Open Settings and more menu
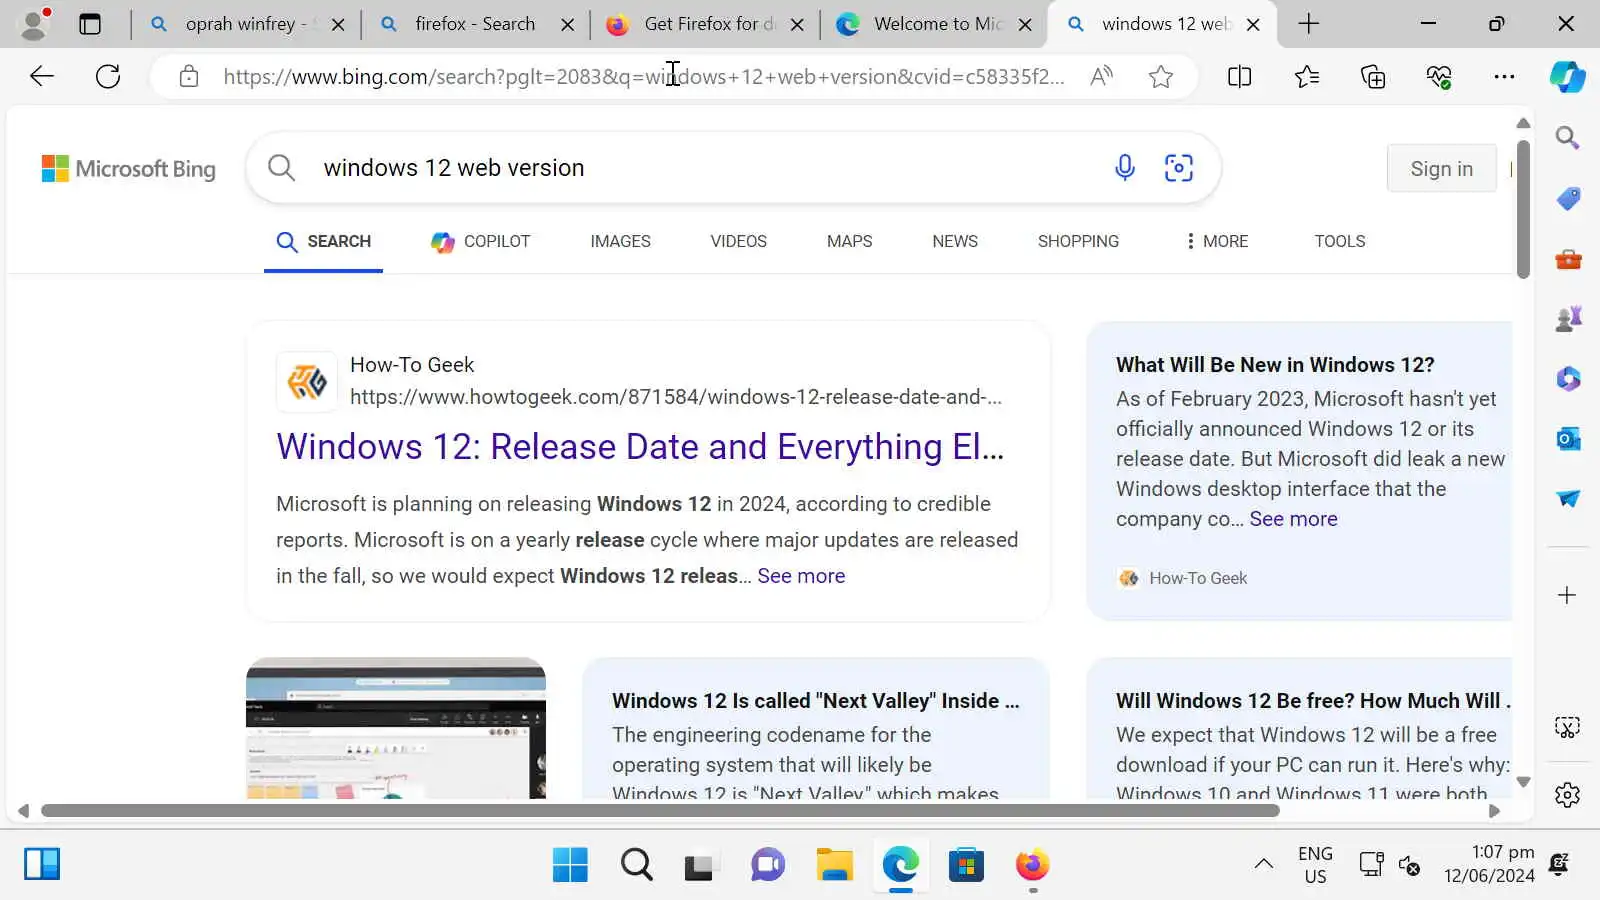Viewport: 1600px width, 900px height. pyautogui.click(x=1504, y=76)
